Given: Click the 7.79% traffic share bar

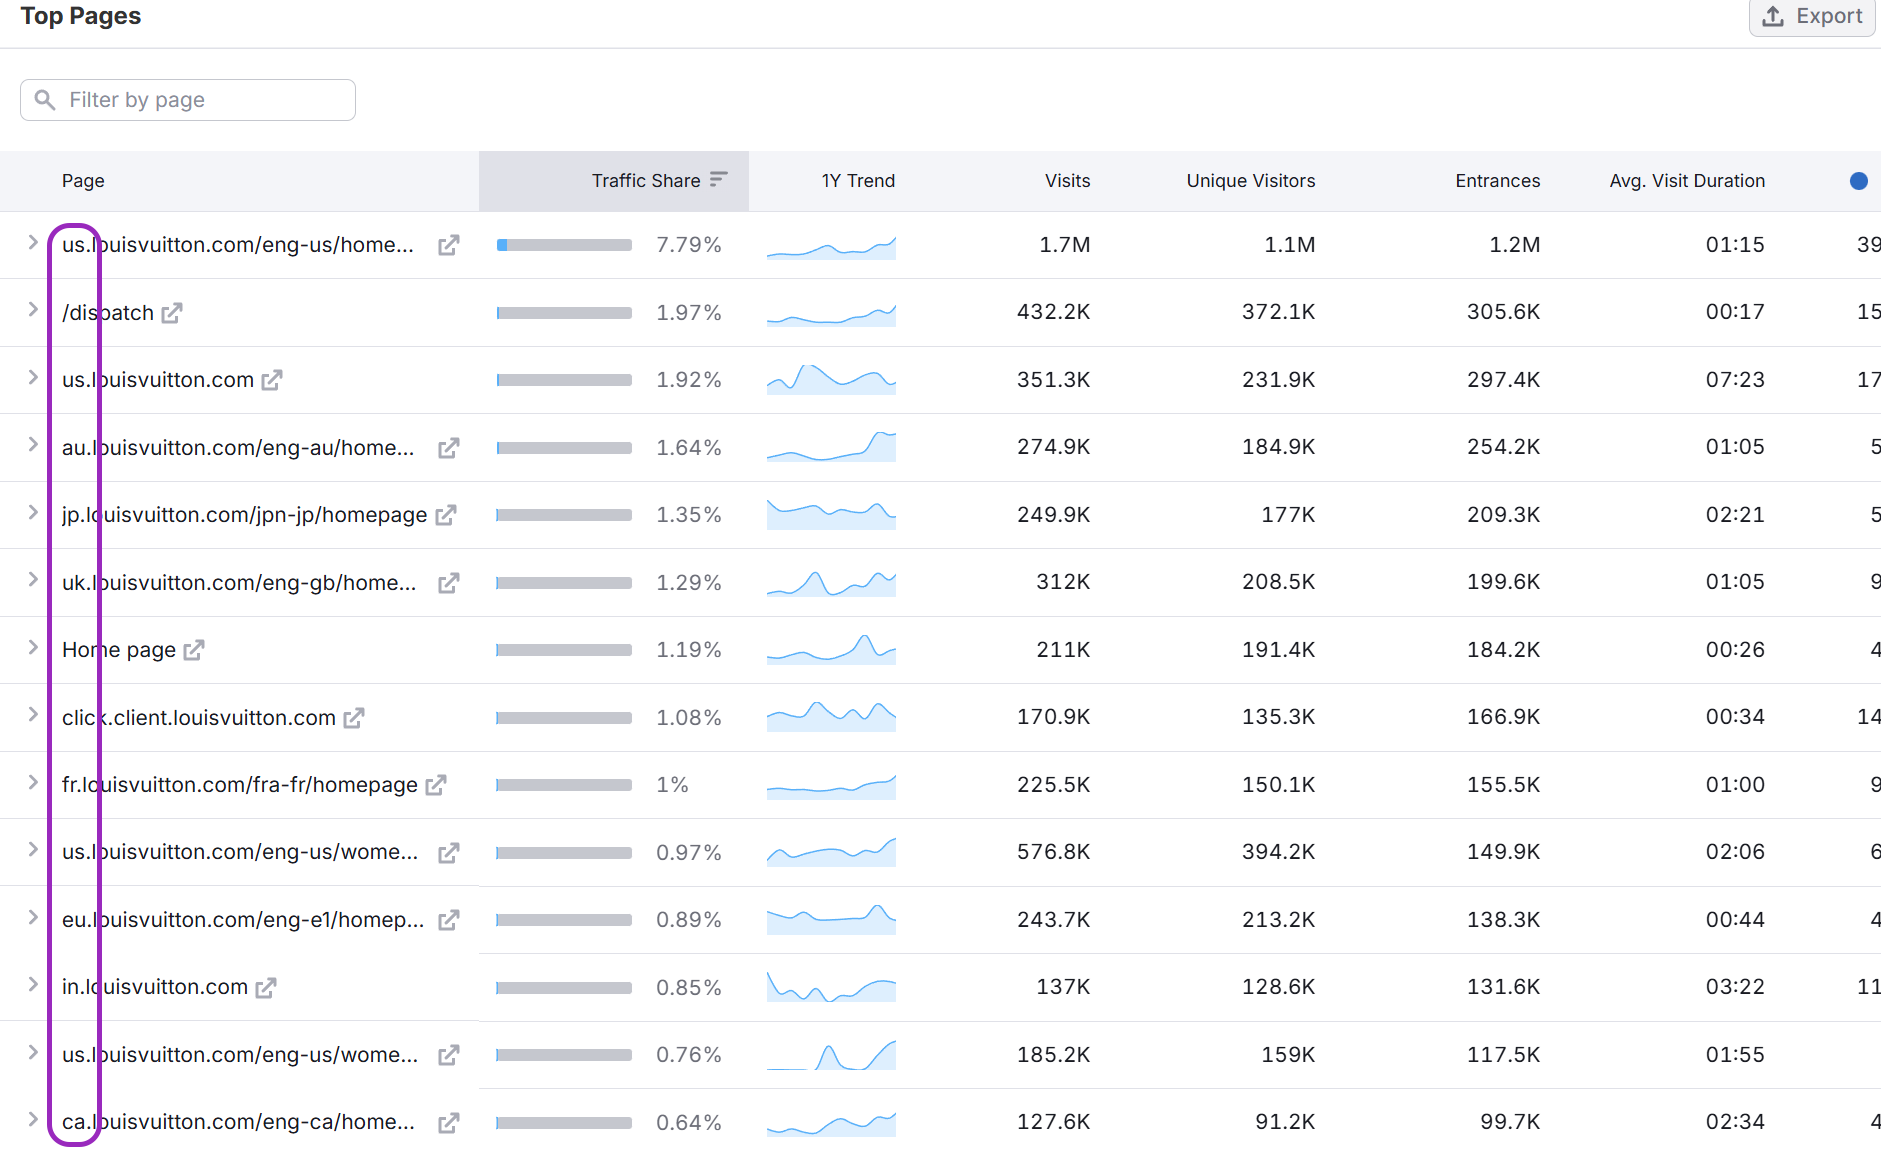Looking at the screenshot, I should pos(564,245).
